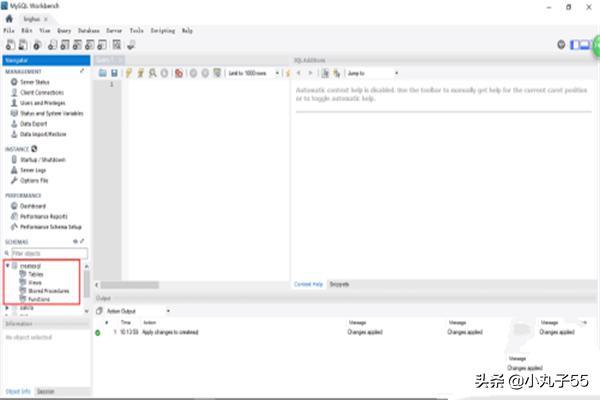Click the create new stored procedure toolbar icon

click(x=90, y=45)
